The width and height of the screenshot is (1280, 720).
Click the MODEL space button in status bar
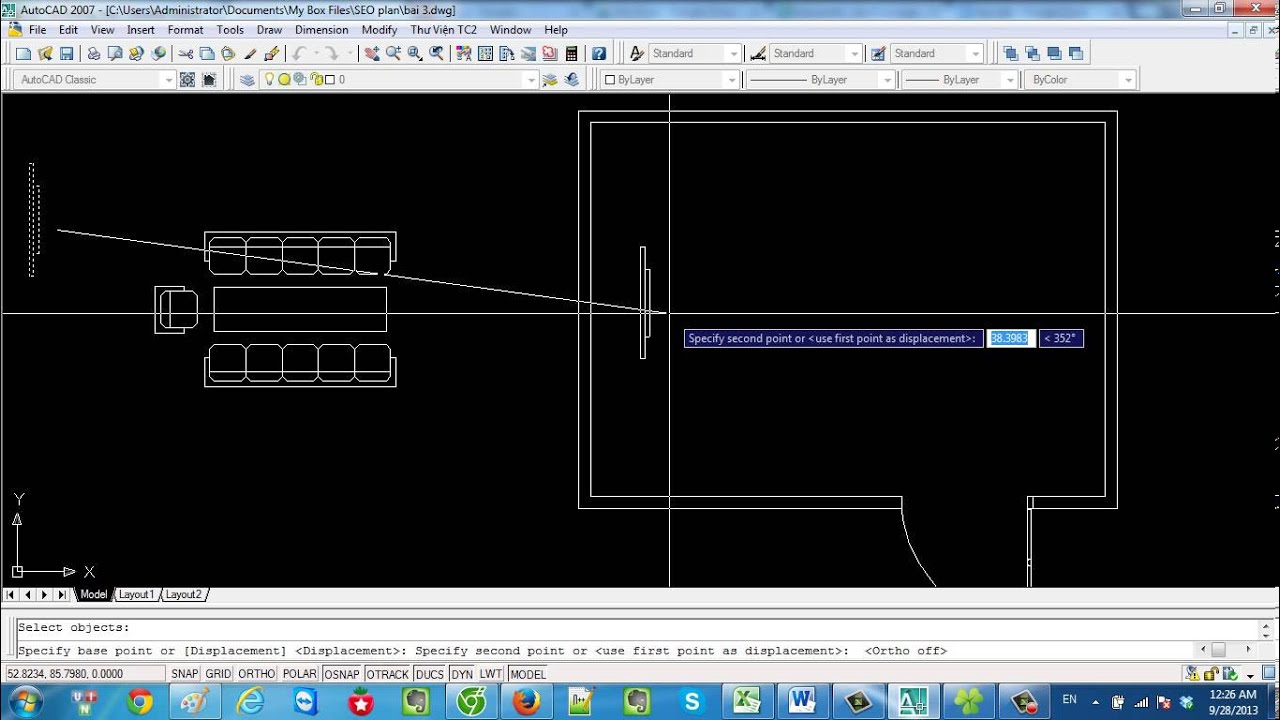528,674
